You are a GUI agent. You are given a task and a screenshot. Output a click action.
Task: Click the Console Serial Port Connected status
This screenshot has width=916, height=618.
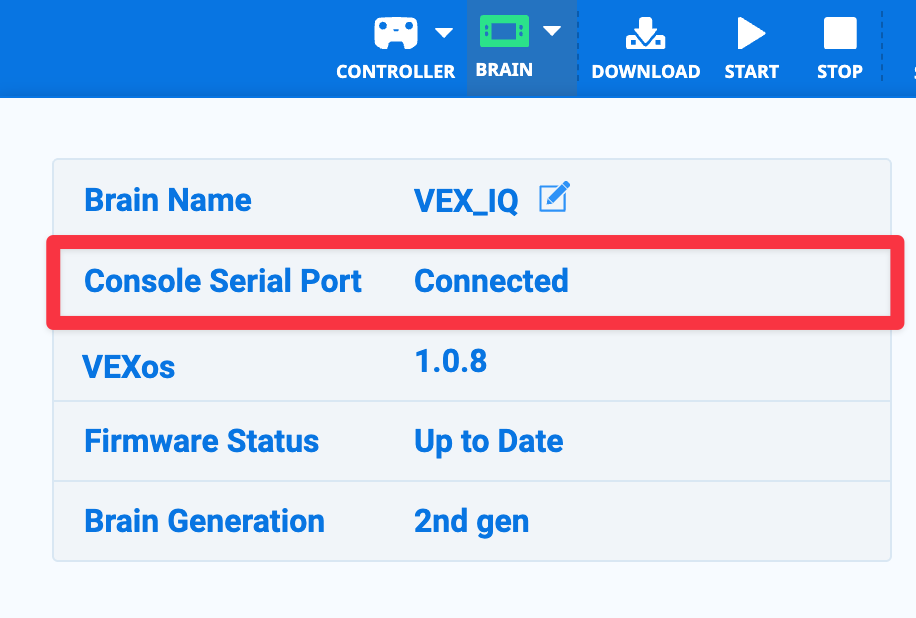click(x=490, y=281)
